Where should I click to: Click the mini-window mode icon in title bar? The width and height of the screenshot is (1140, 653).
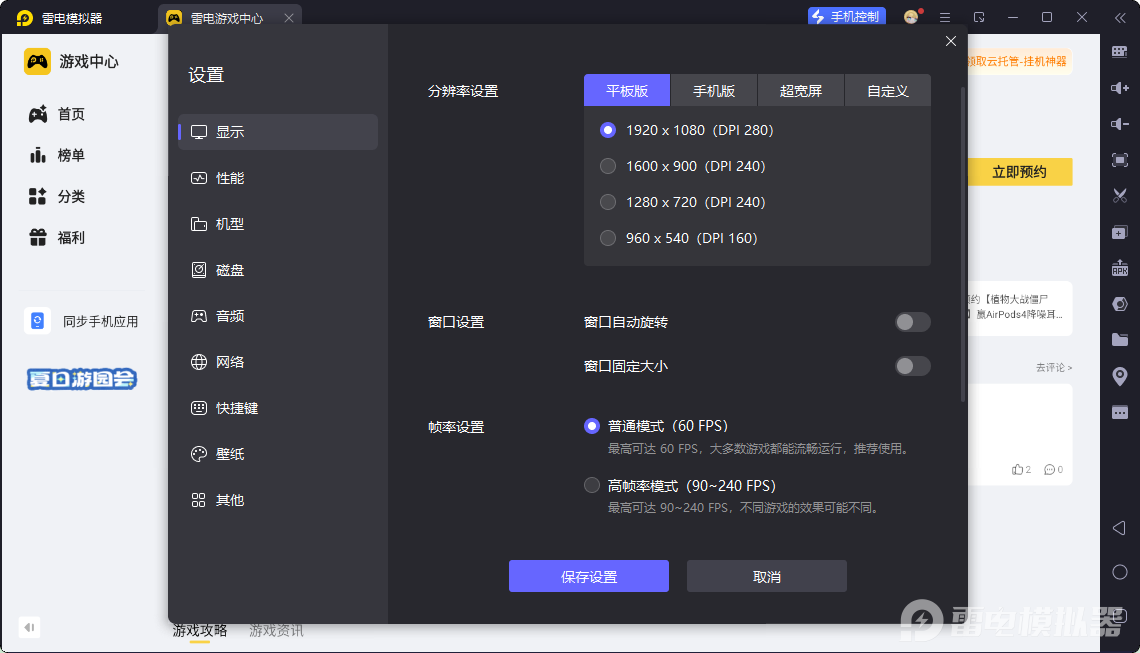tap(979, 17)
